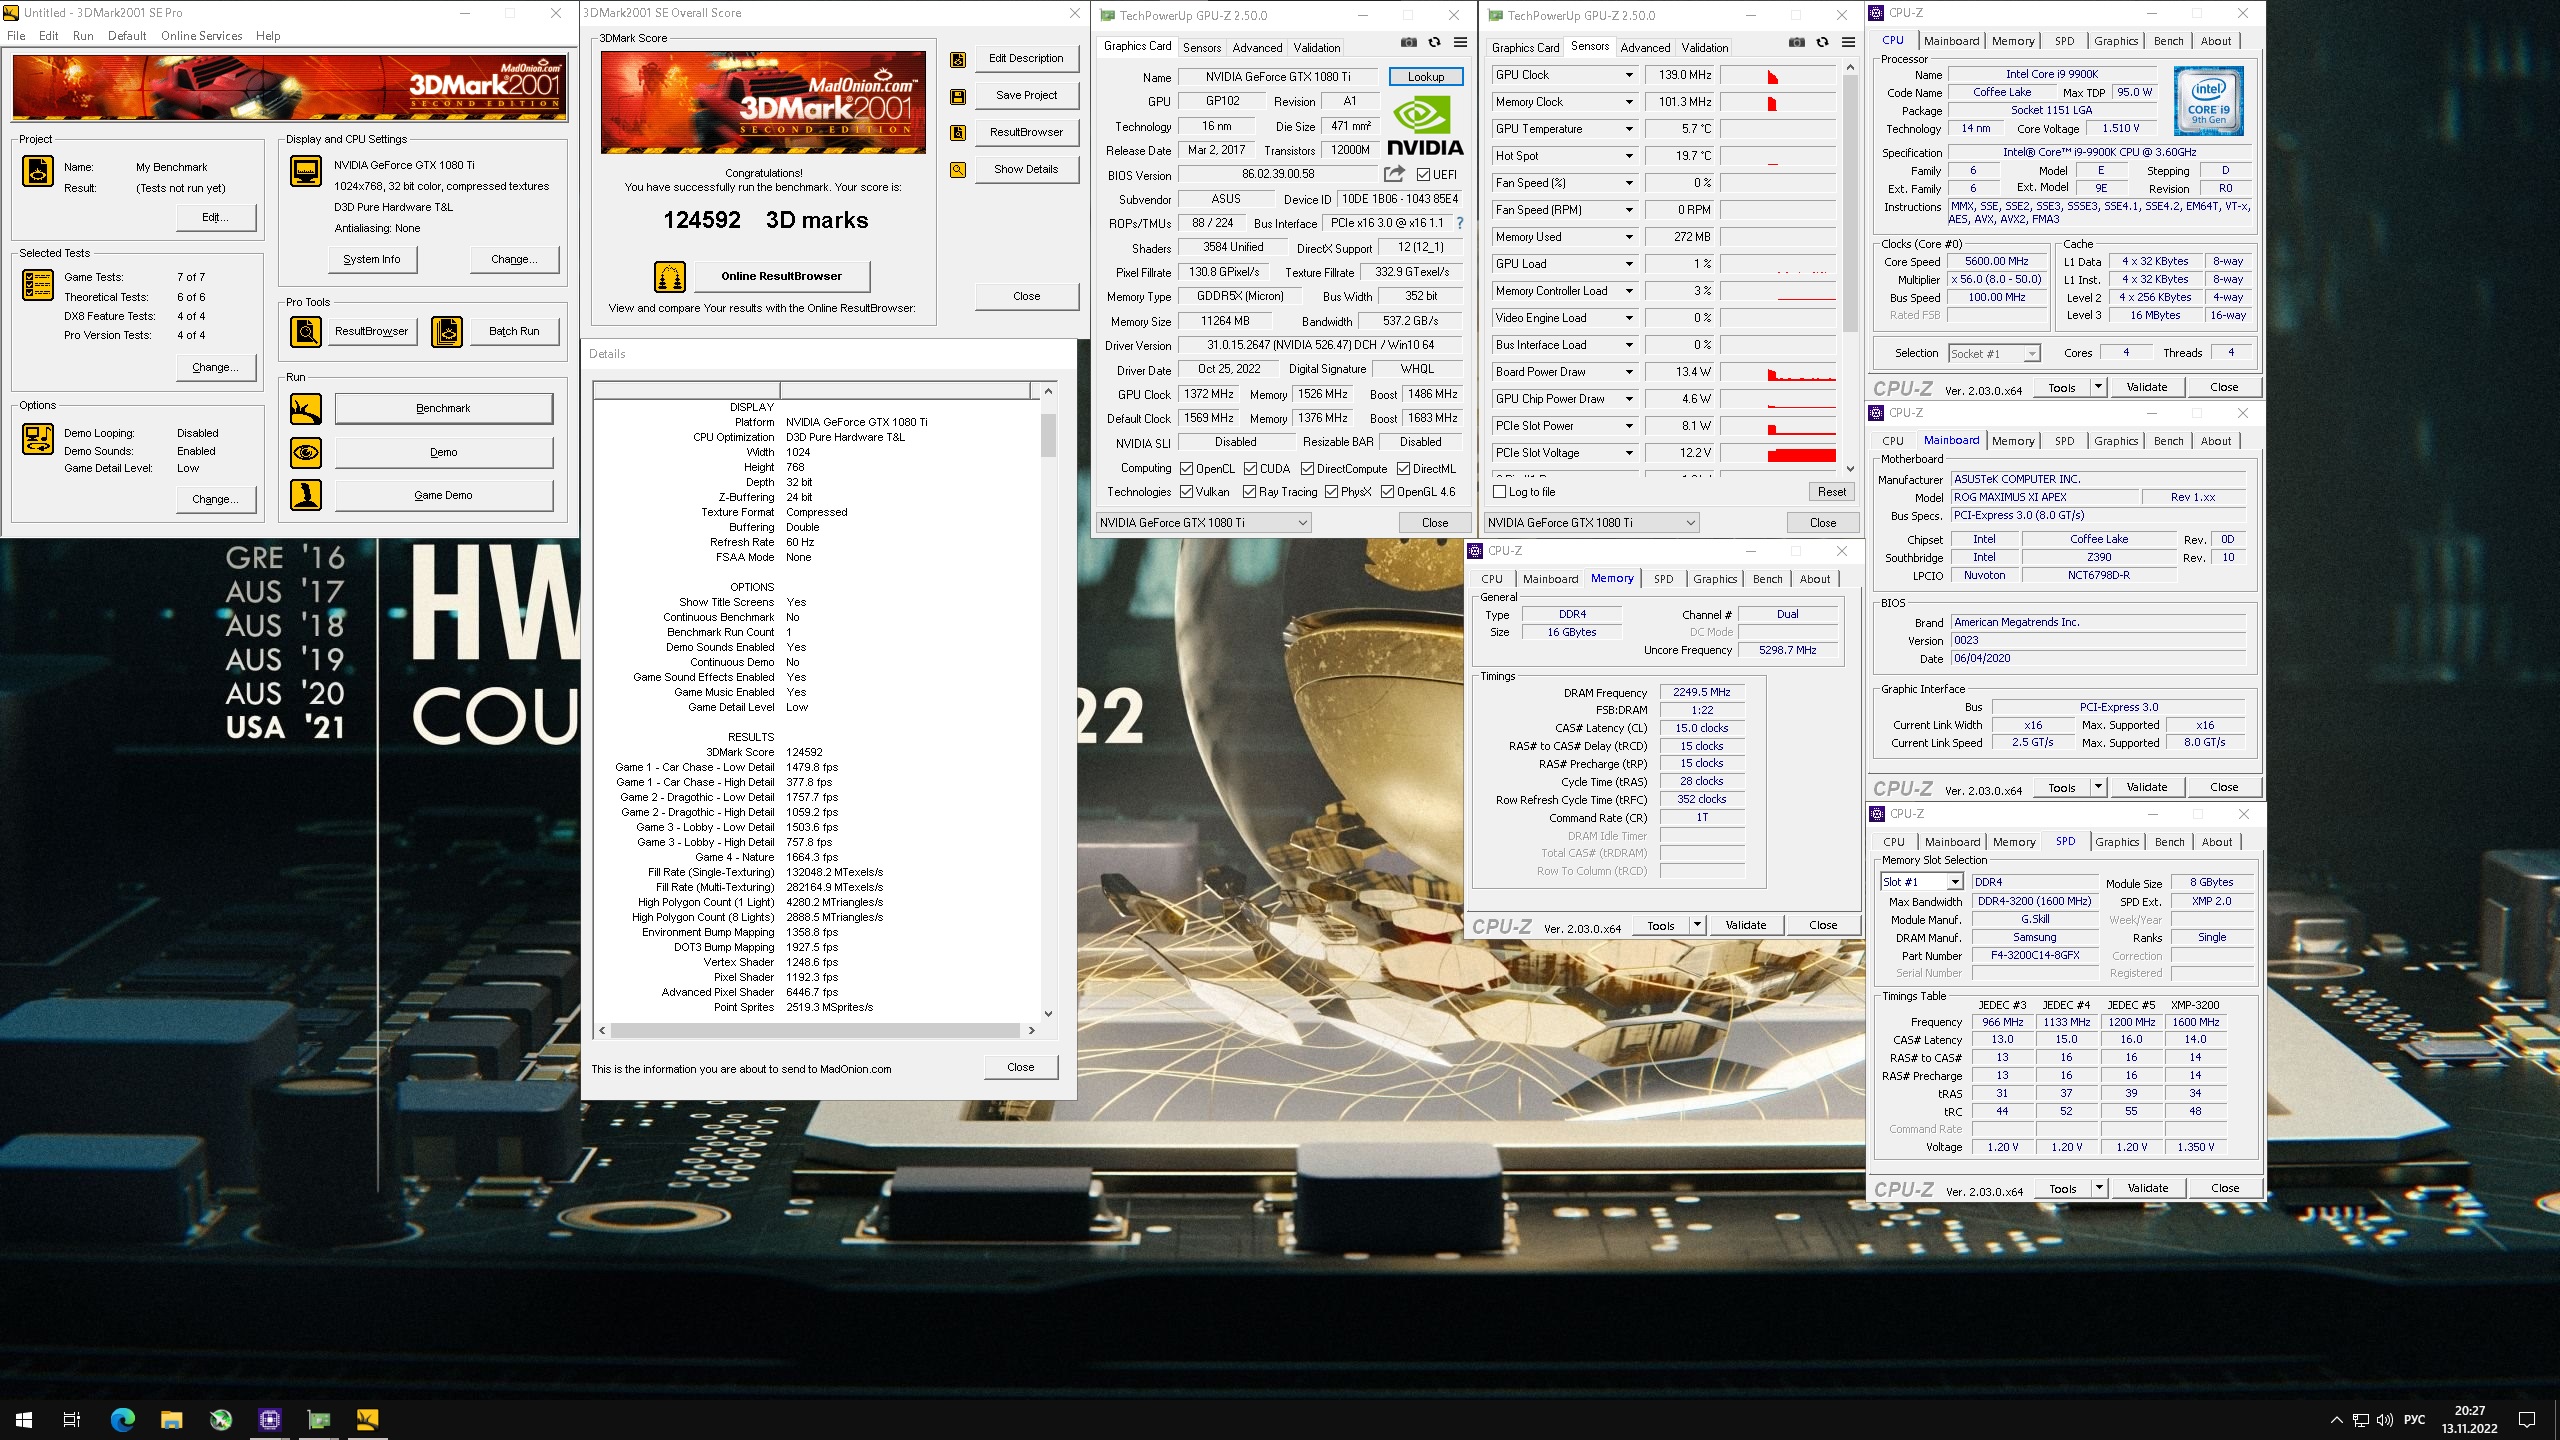The image size is (2560, 1440).
Task: Click the Online ResultBrowser button
Action: click(781, 276)
